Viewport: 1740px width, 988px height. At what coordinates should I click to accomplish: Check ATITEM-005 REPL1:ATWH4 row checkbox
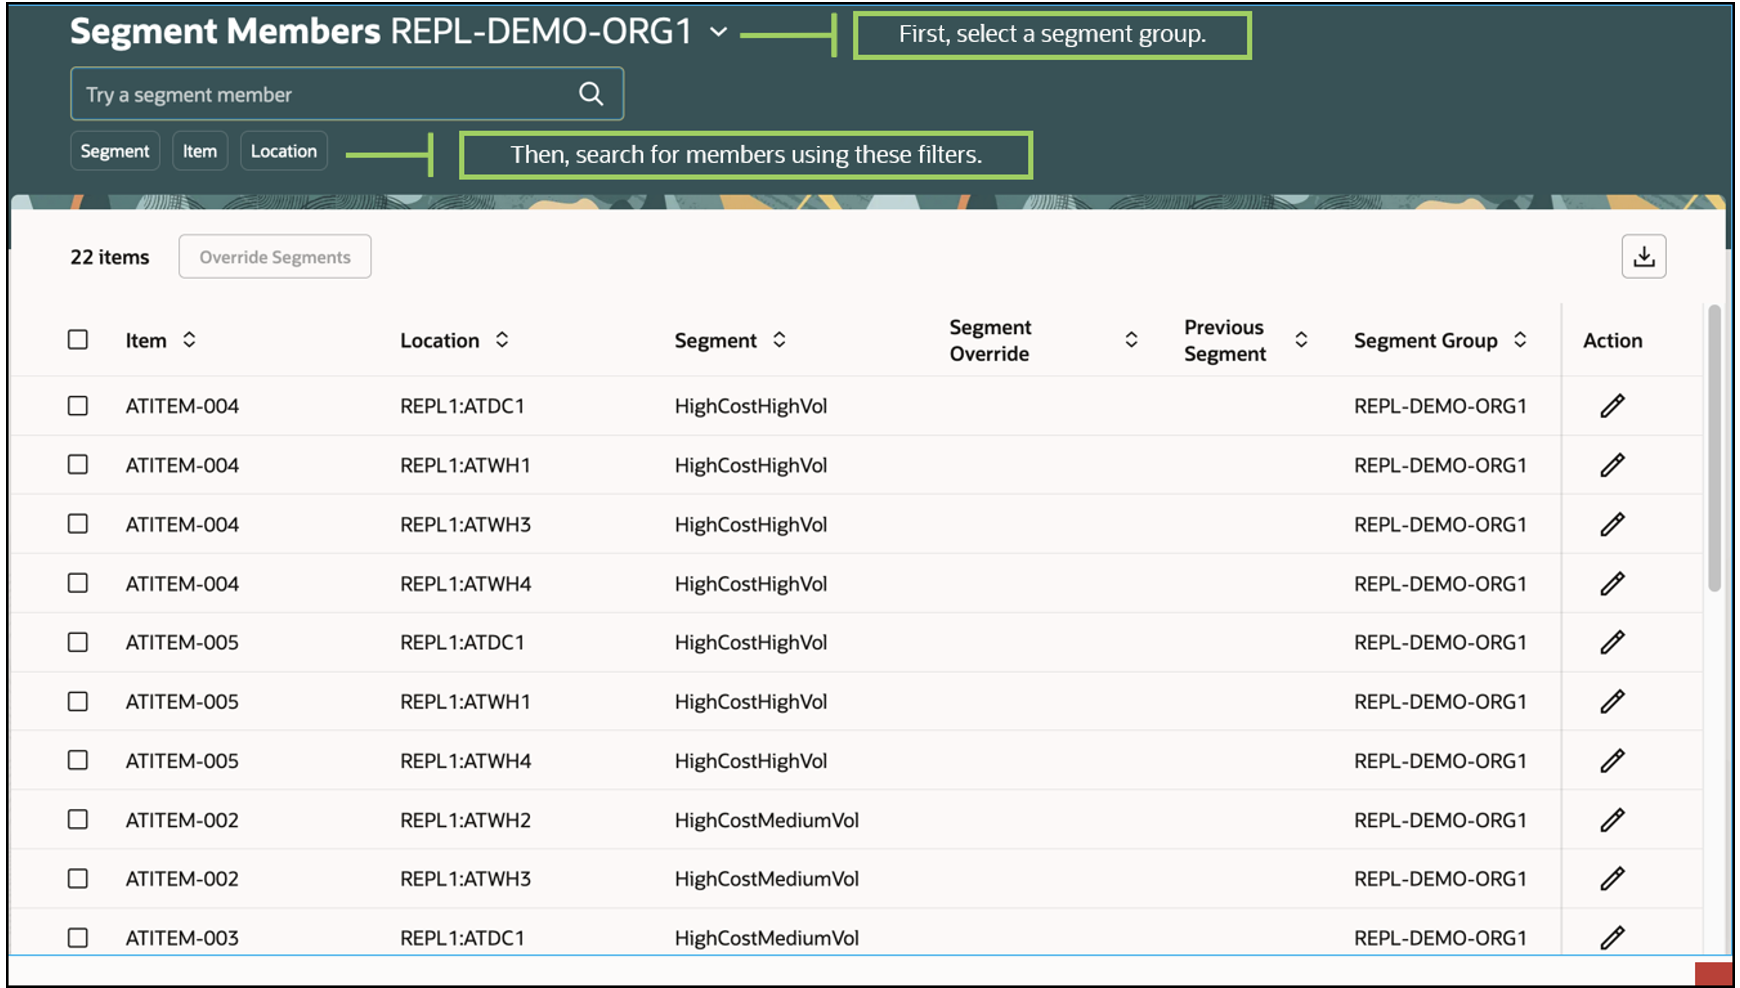pos(78,761)
